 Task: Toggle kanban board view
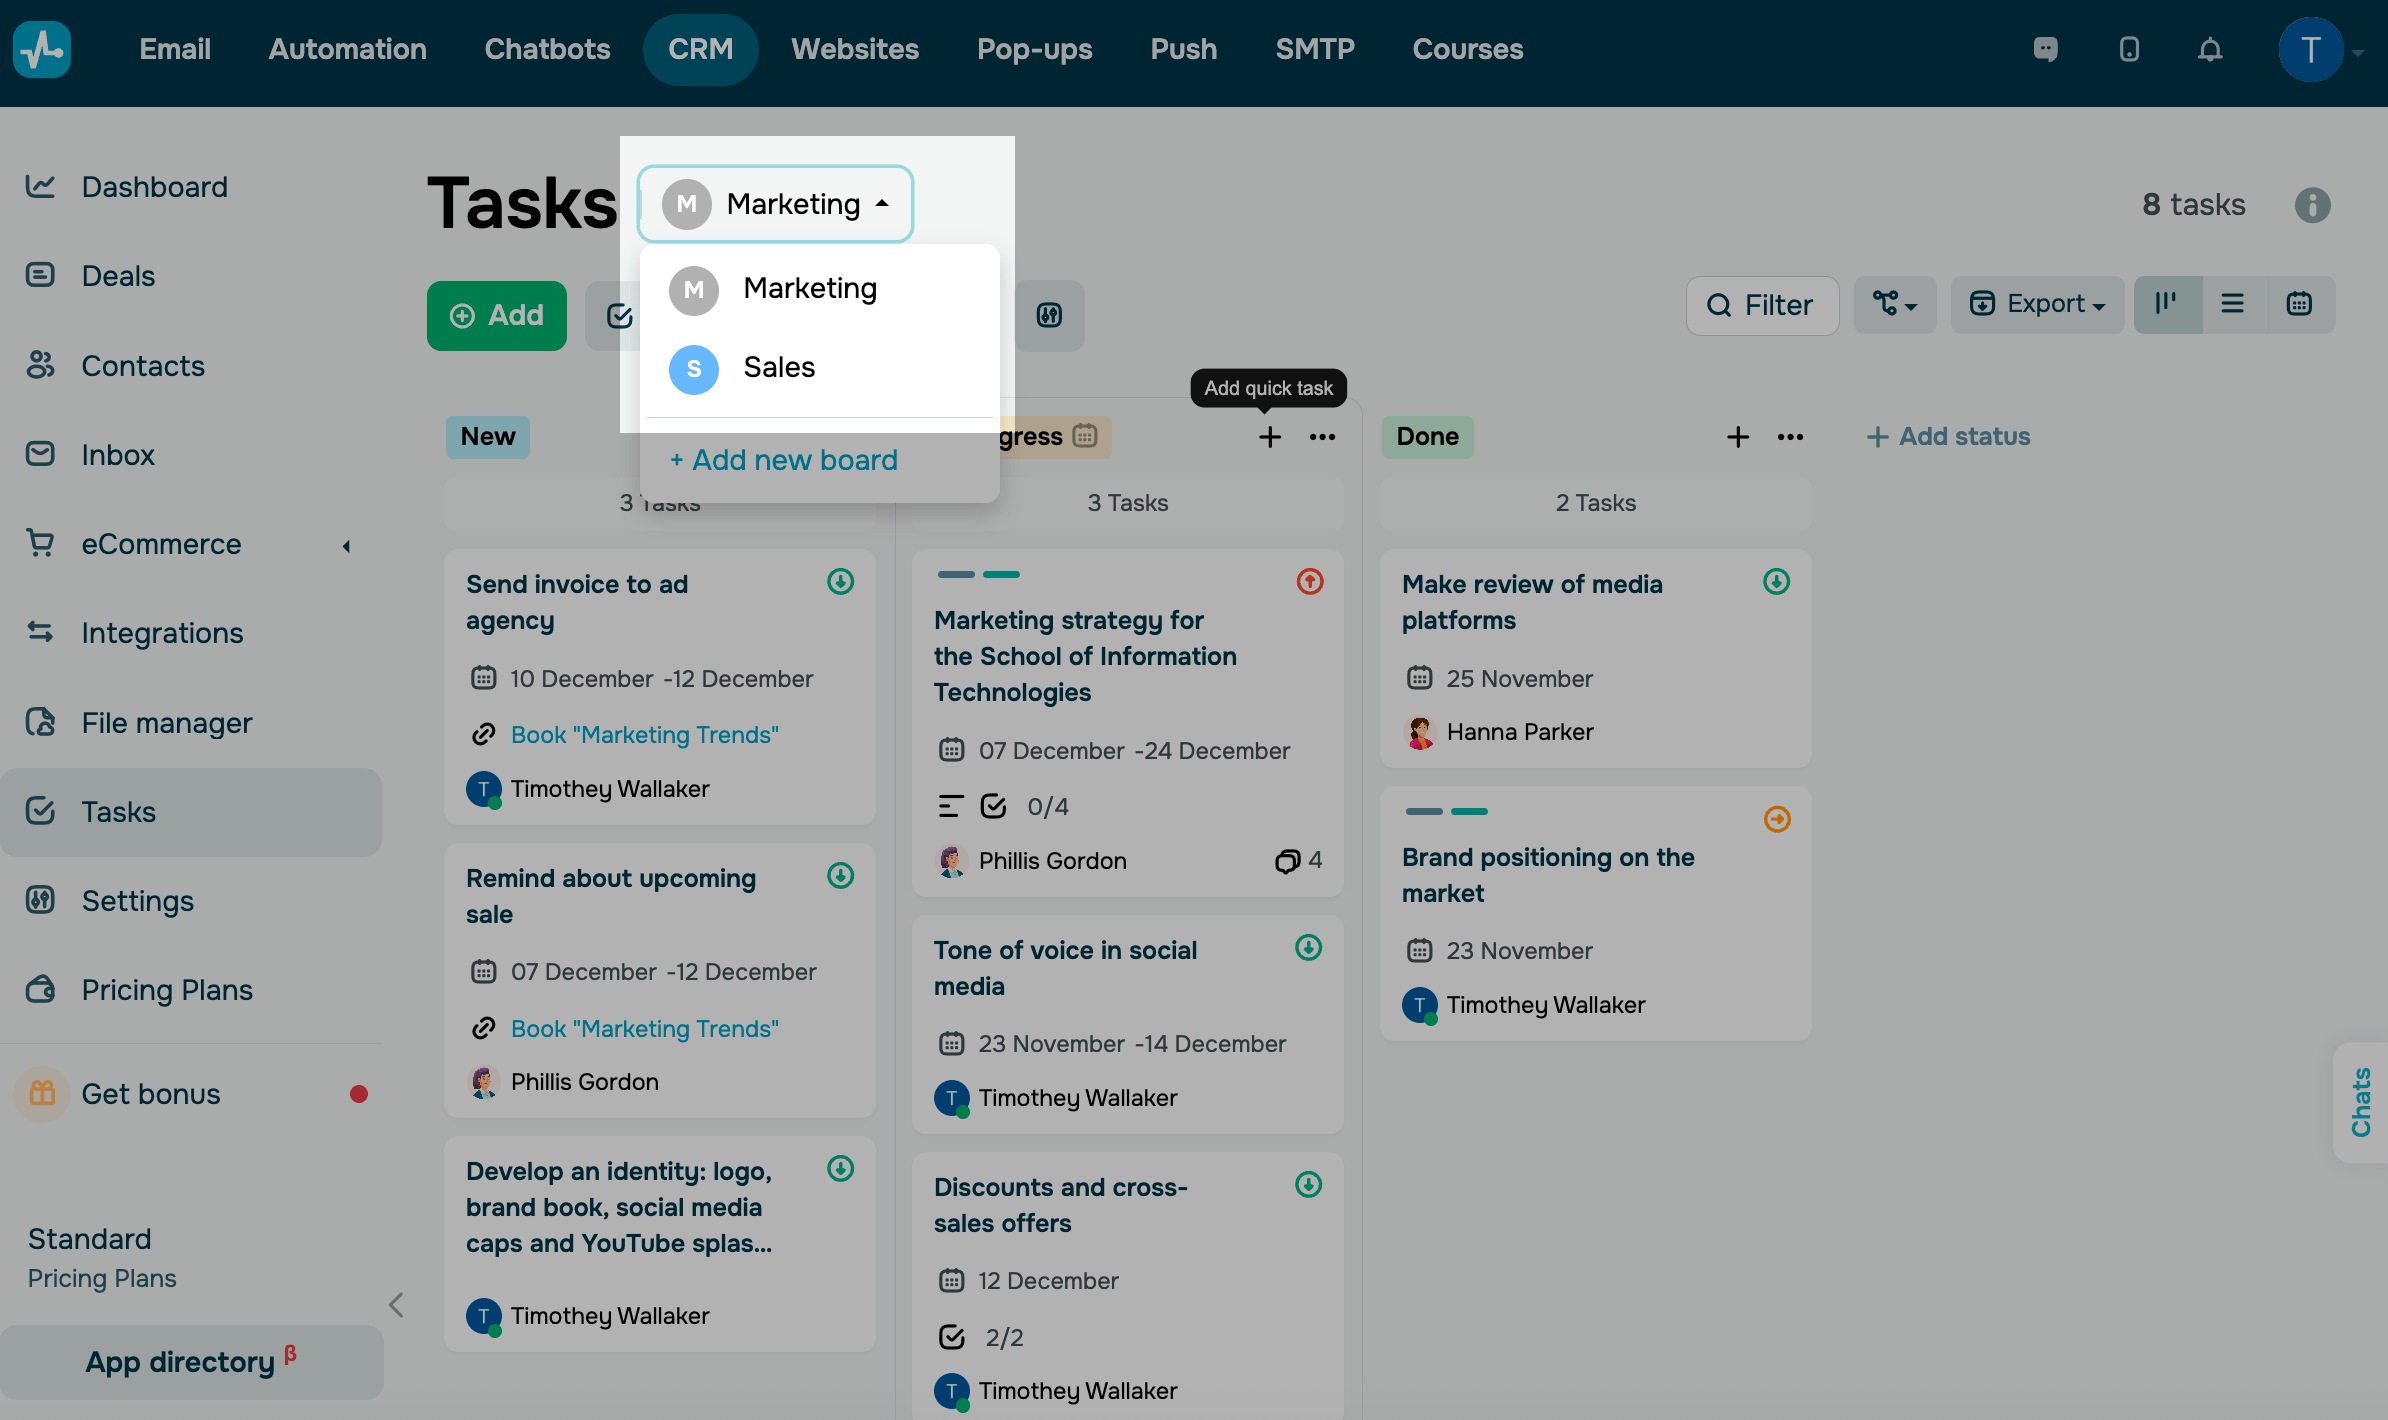click(2167, 304)
